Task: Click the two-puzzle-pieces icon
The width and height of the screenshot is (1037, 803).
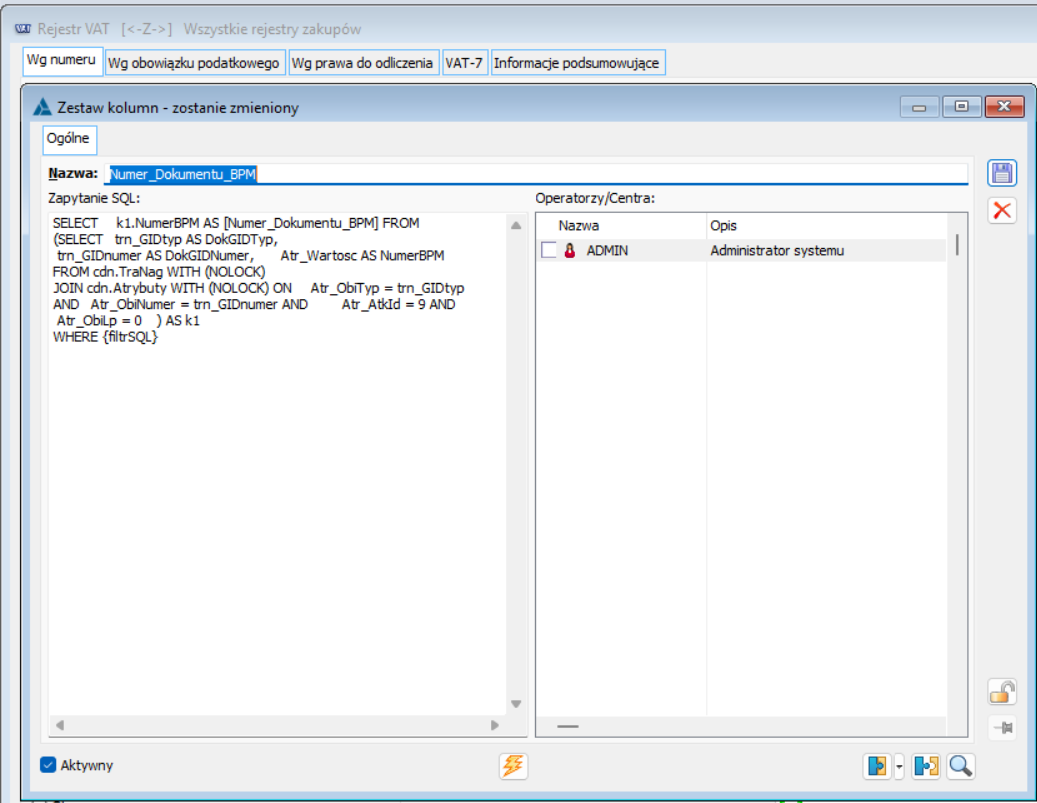Action: [x=926, y=766]
